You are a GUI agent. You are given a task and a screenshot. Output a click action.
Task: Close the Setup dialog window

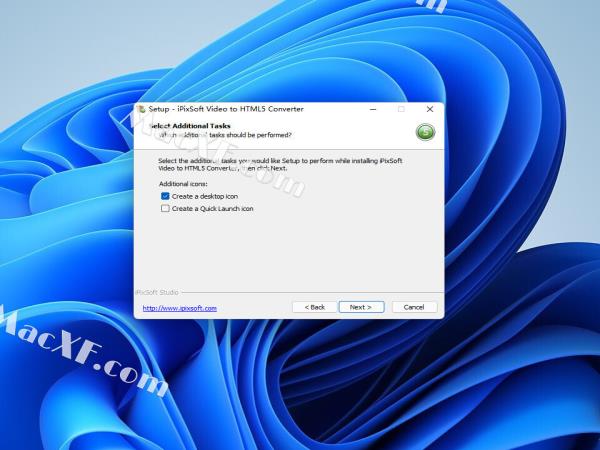click(430, 109)
